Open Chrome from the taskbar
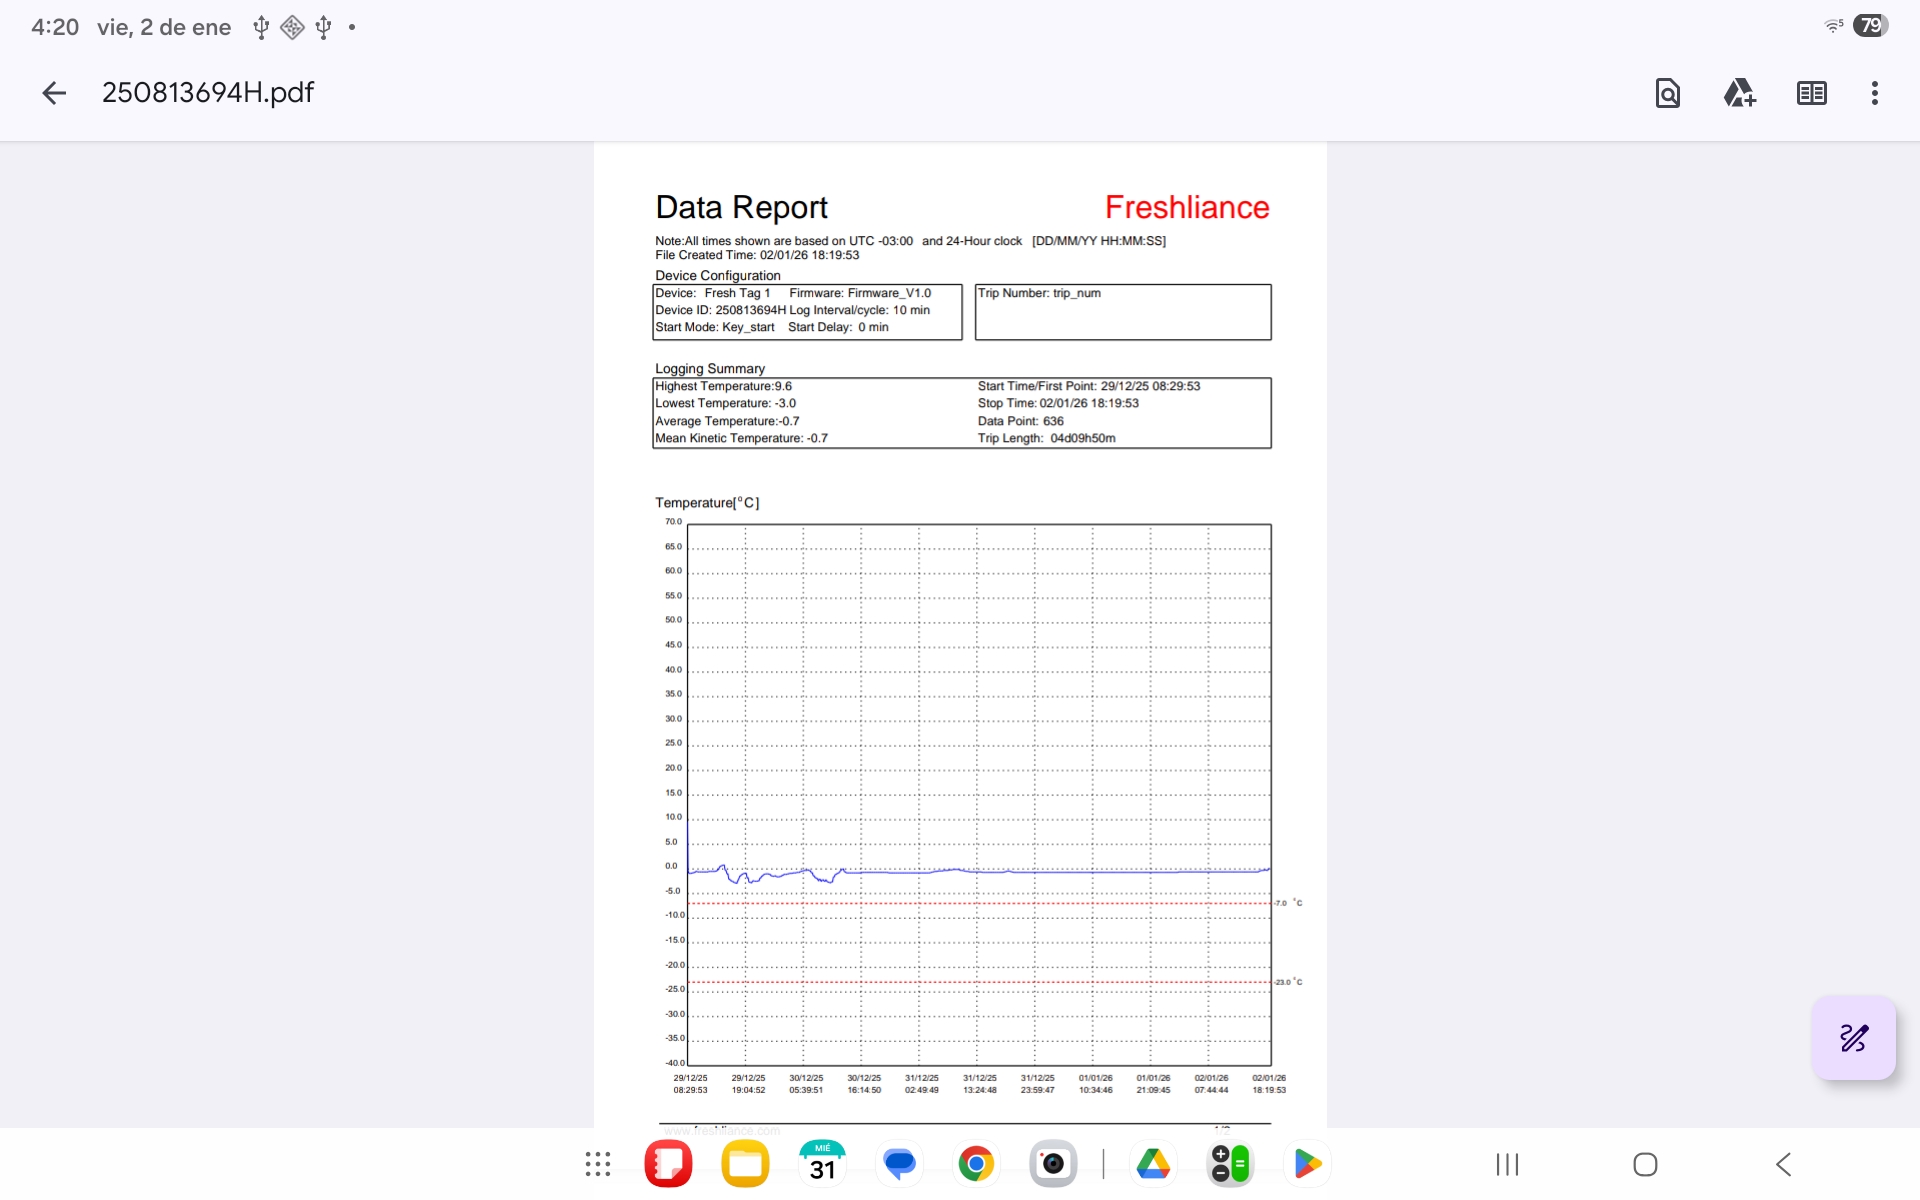This screenshot has width=1920, height=1200. pos(976,1164)
